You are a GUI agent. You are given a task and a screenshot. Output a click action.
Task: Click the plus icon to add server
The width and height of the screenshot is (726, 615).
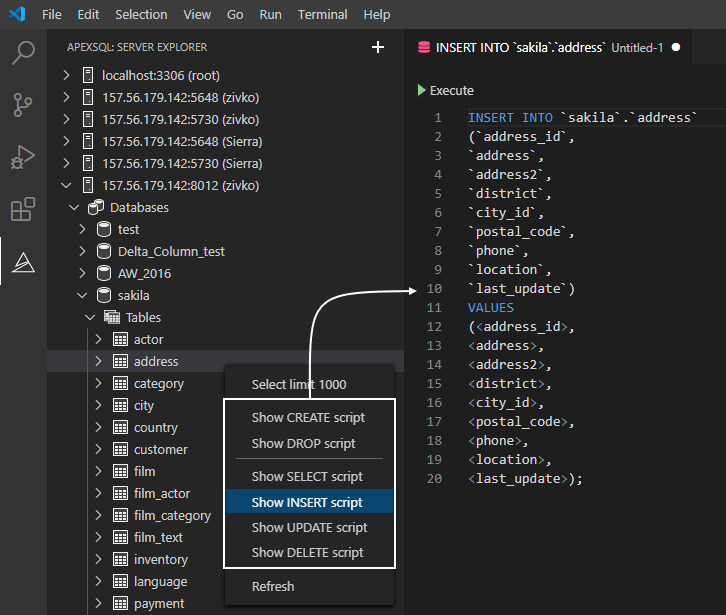(378, 47)
